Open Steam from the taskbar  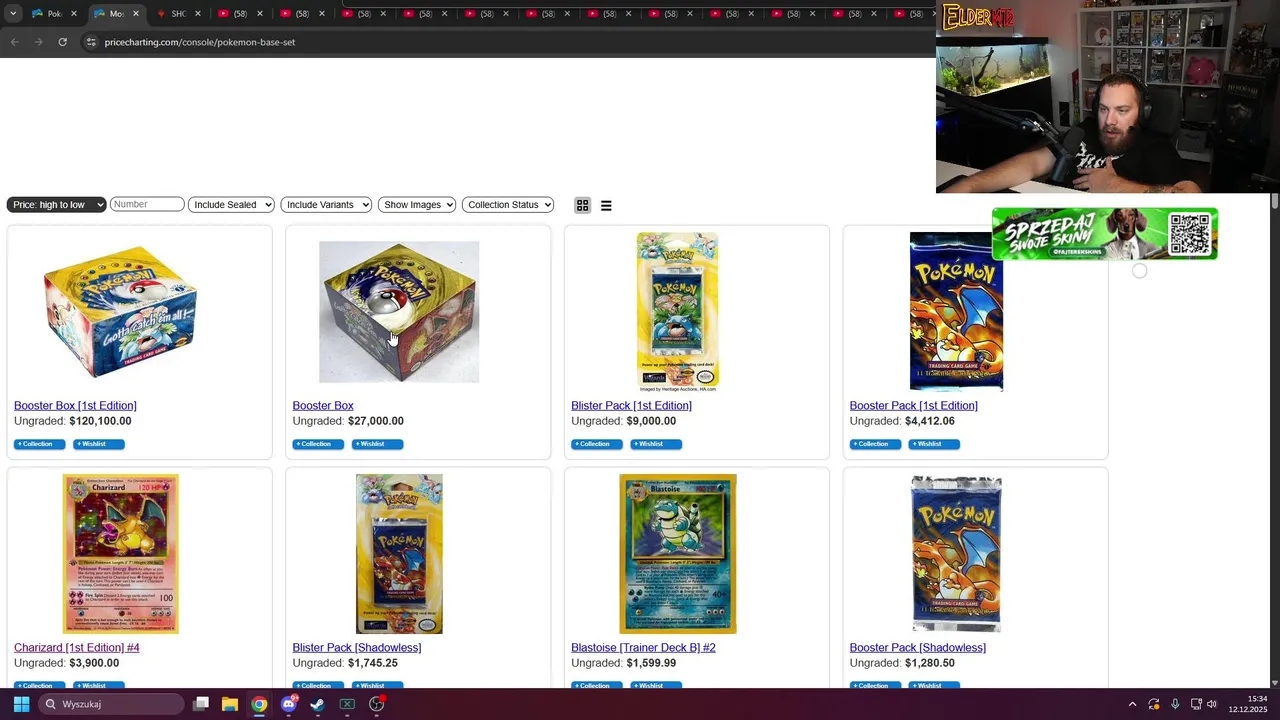(318, 704)
